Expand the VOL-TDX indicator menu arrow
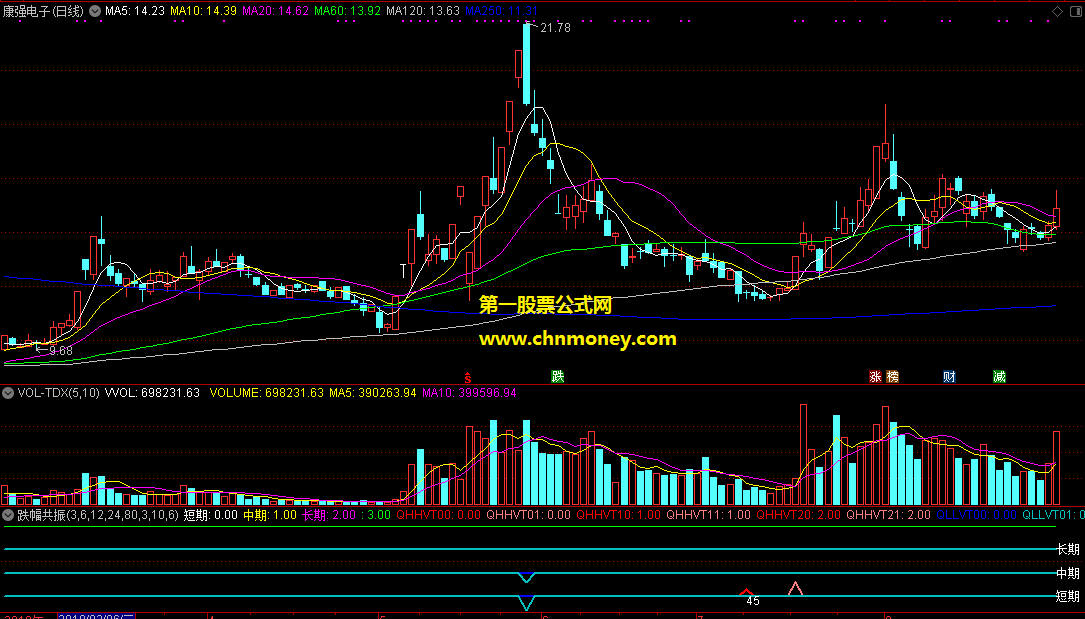The height and width of the screenshot is (619, 1085). click(8, 393)
